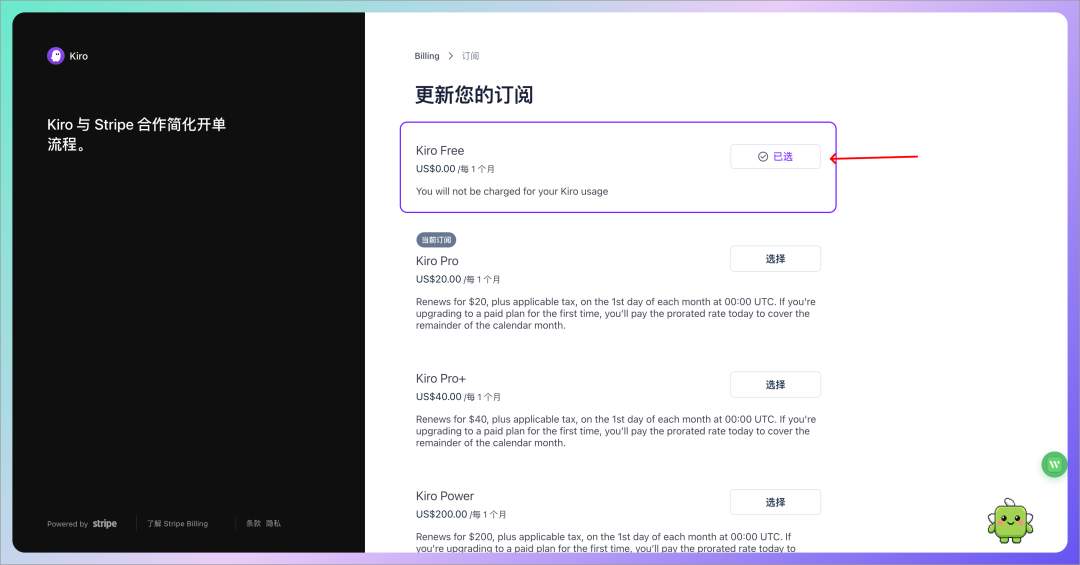Click 'You will not be charged' description
This screenshot has height=565, width=1080.
[512, 192]
